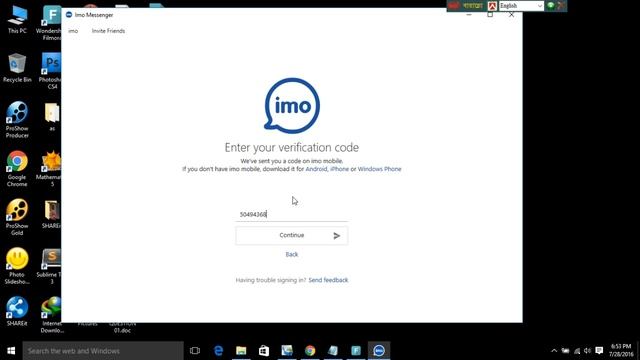The image size is (640, 360).
Task: Open Chrome from the taskbar
Action: [310, 351]
